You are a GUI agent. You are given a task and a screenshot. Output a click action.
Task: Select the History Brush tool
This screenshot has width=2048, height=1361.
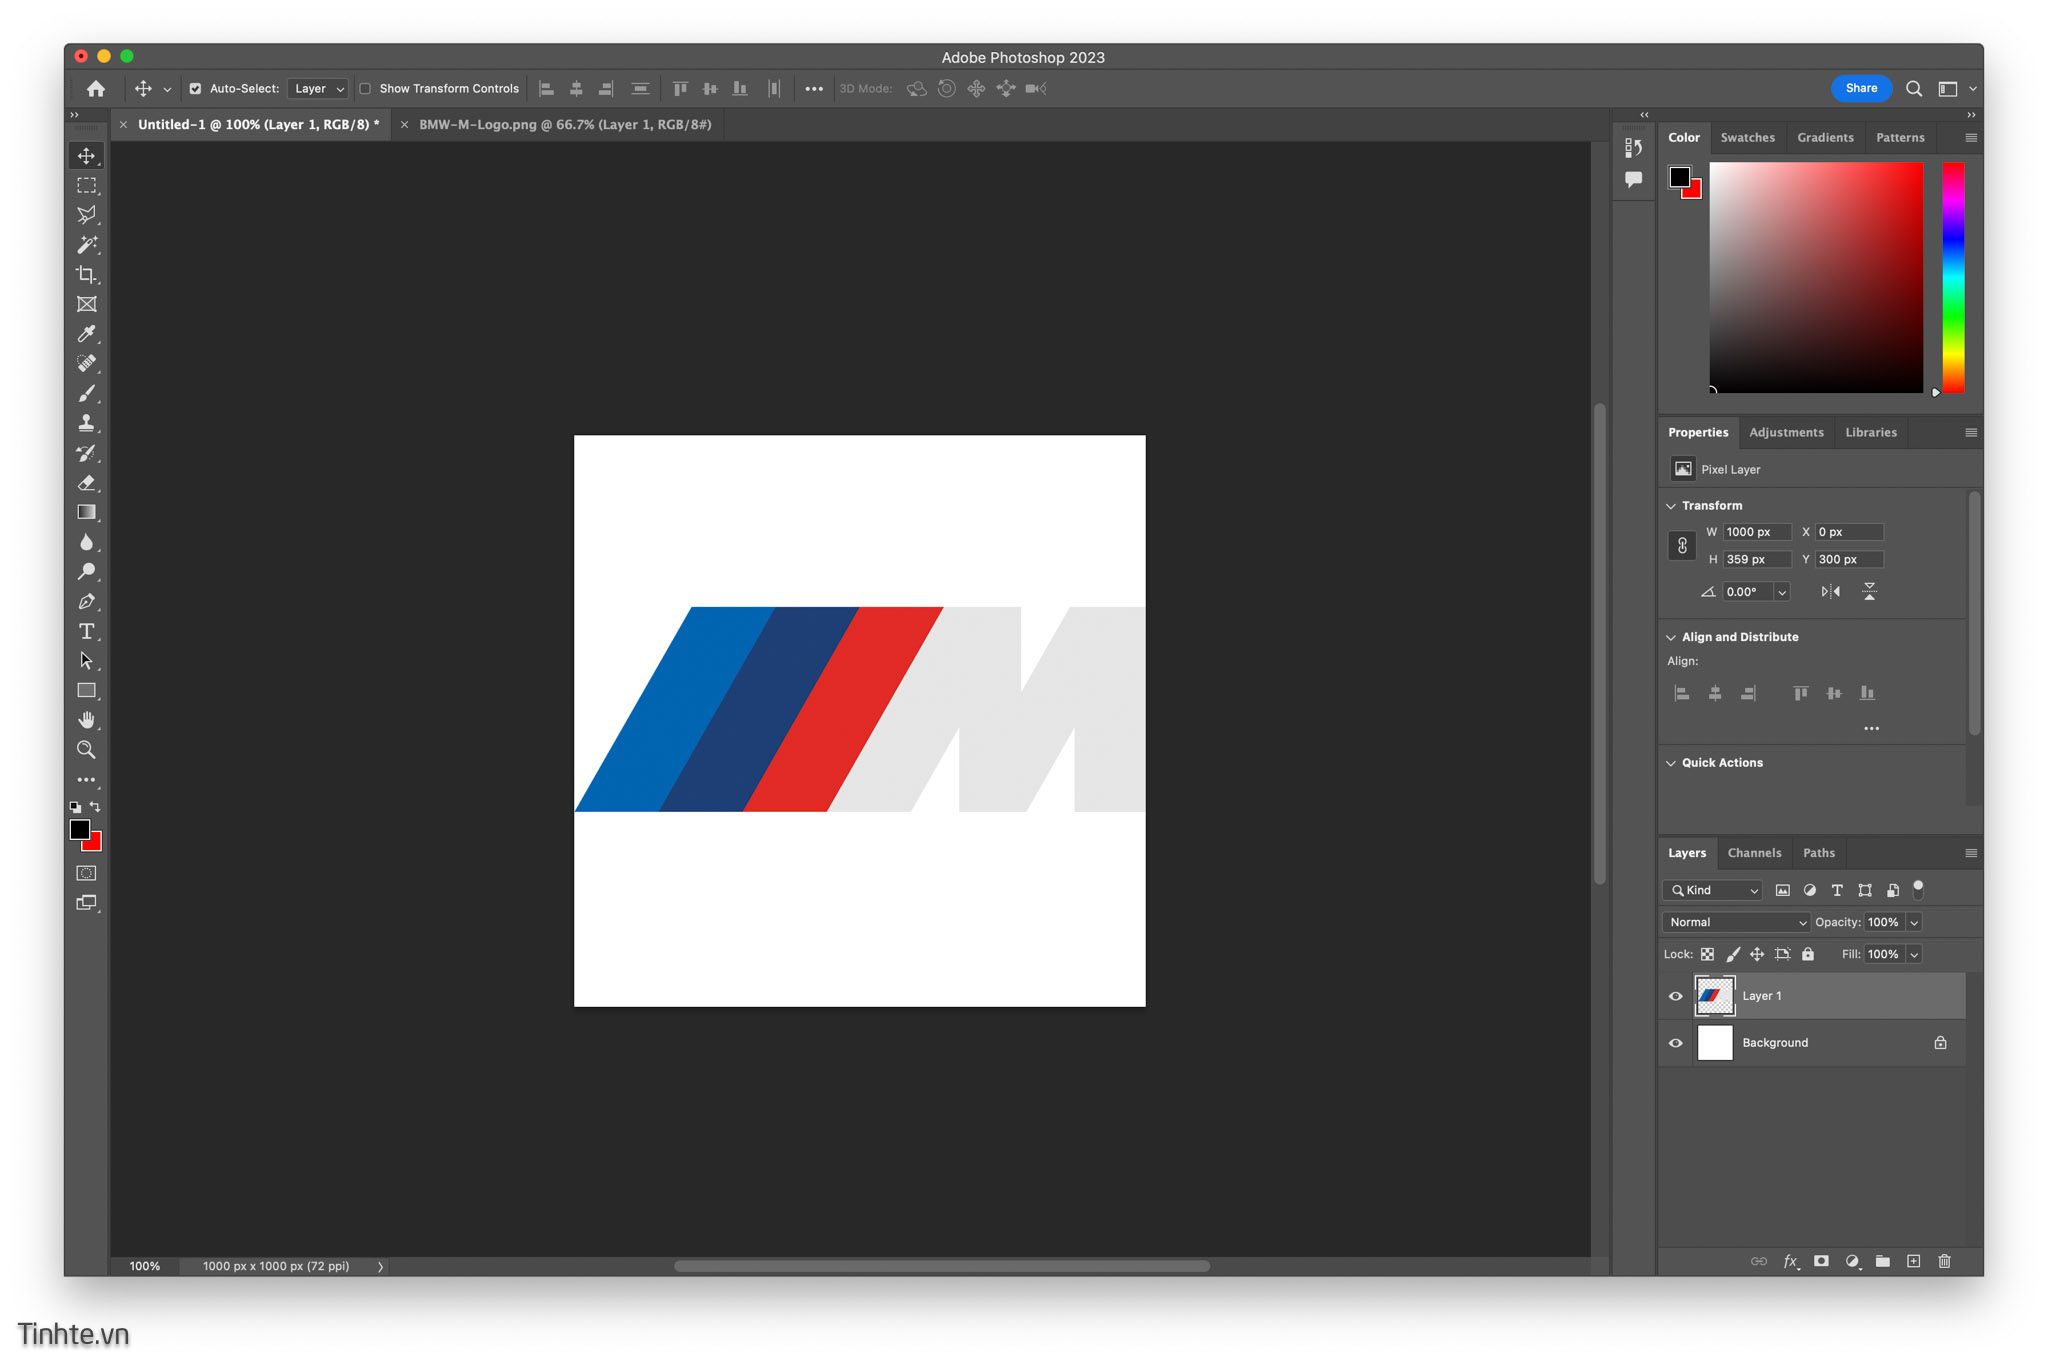87,453
